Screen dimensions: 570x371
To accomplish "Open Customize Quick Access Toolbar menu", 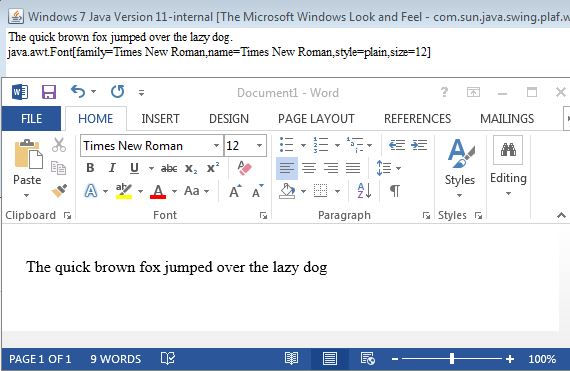I will coord(141,93).
